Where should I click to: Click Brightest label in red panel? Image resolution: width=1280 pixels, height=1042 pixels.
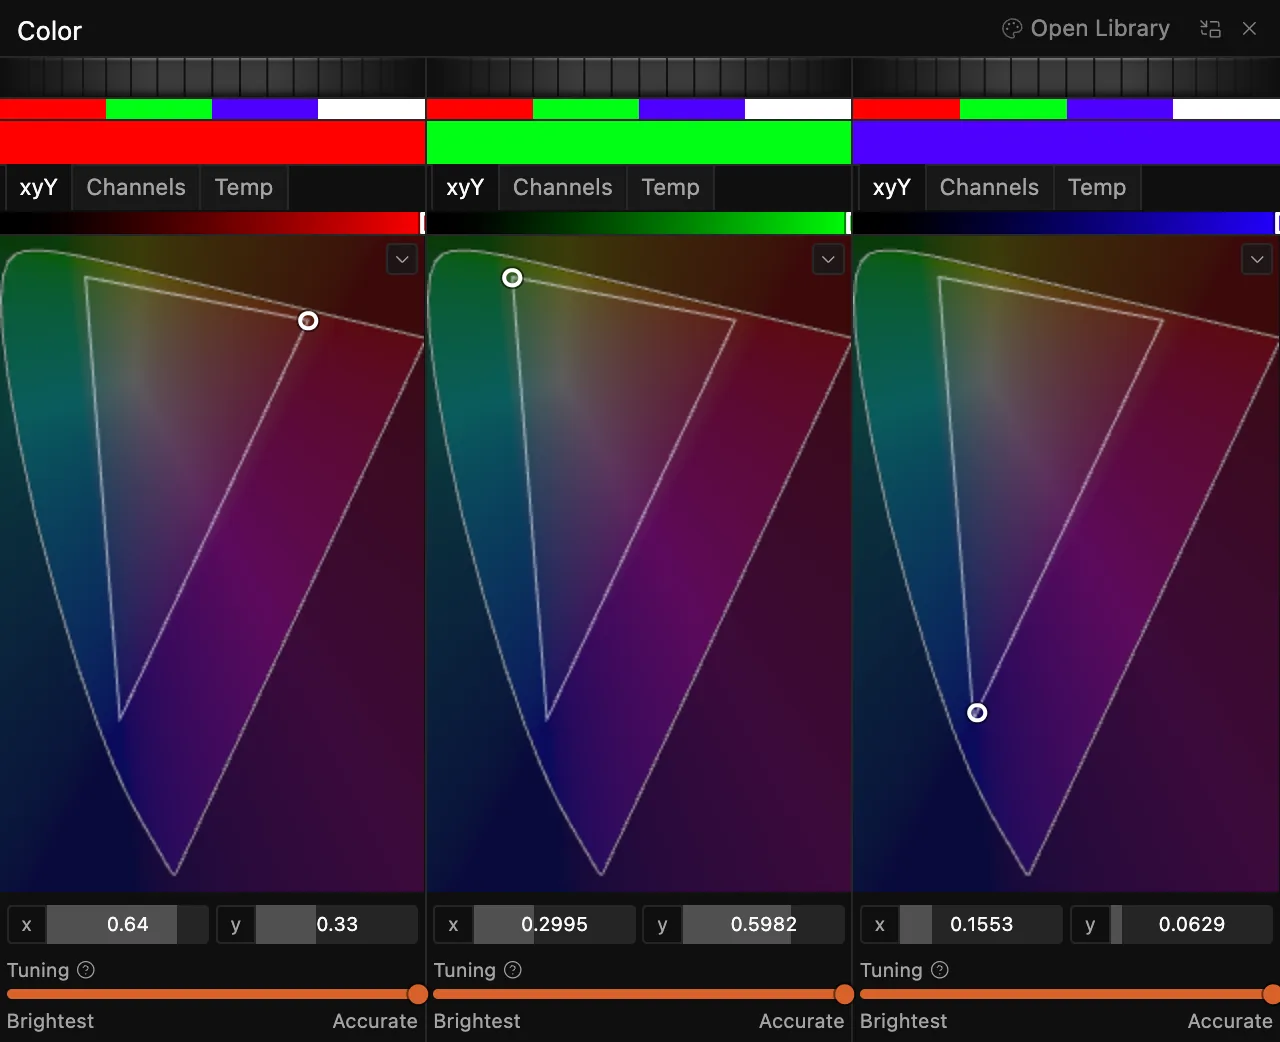[x=50, y=1021]
